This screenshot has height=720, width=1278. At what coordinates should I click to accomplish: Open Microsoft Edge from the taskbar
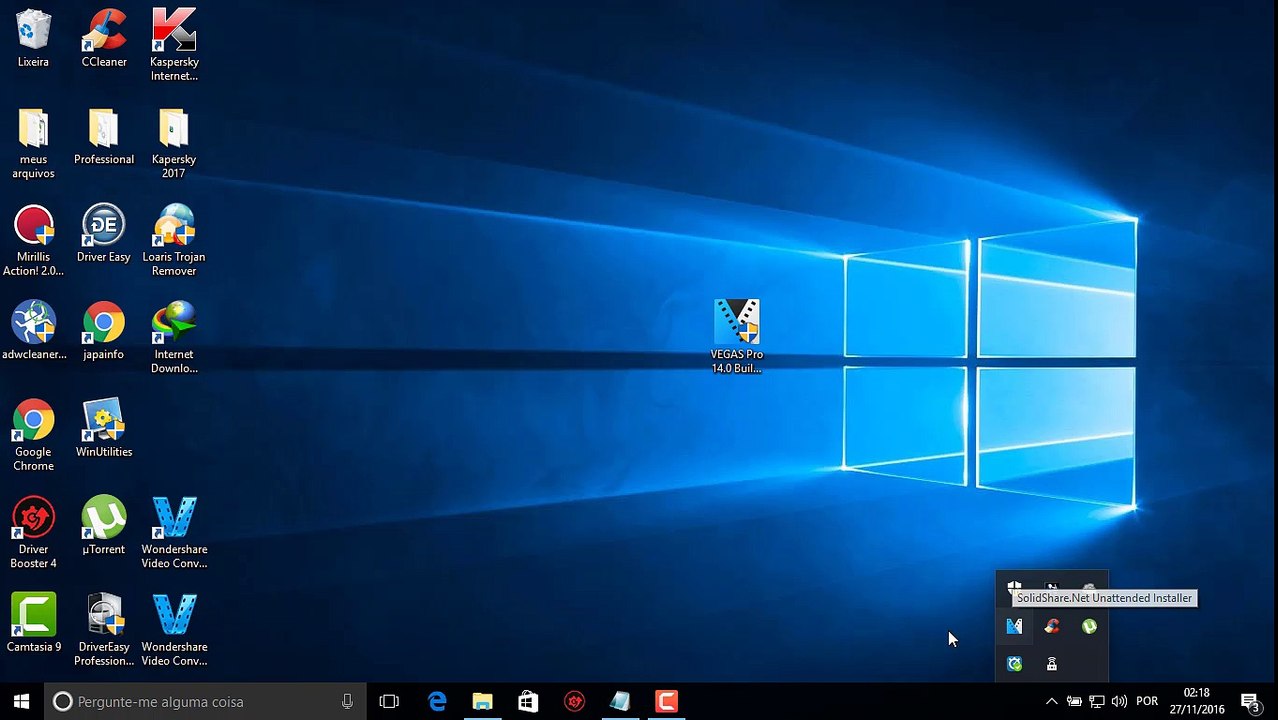[x=437, y=702]
